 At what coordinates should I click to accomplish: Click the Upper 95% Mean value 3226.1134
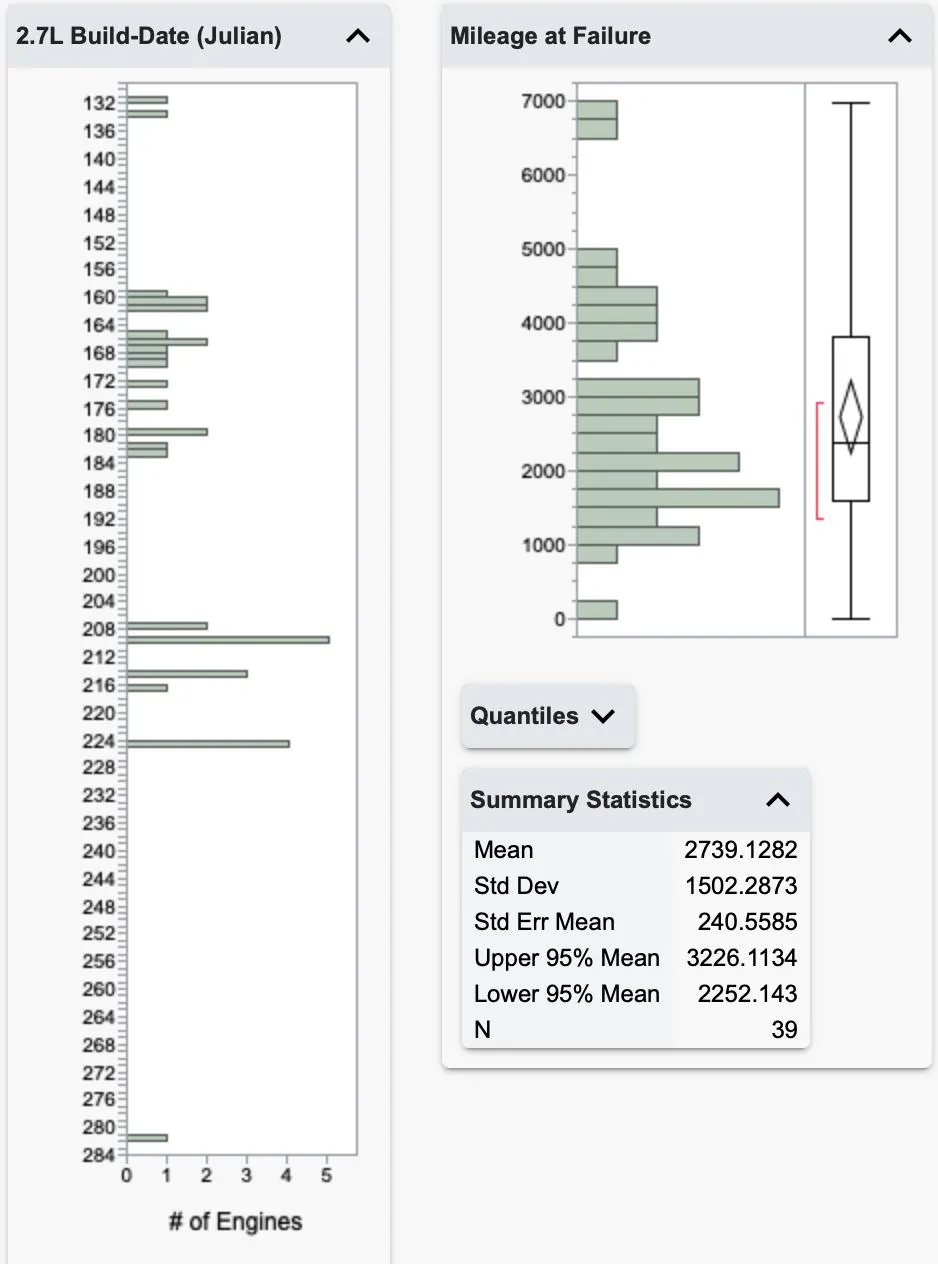(741, 958)
